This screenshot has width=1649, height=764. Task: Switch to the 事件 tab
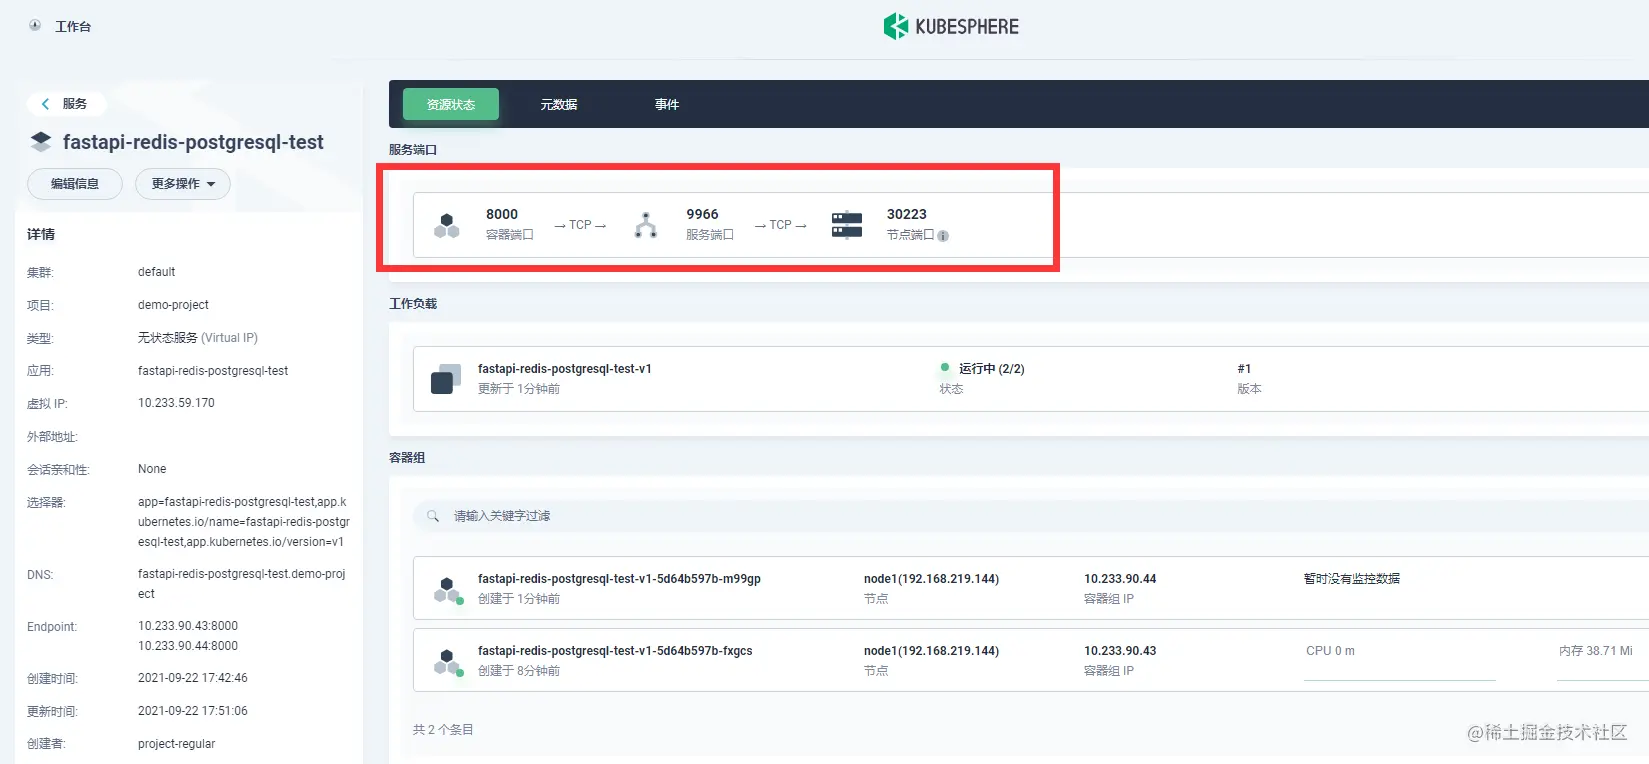click(x=667, y=104)
